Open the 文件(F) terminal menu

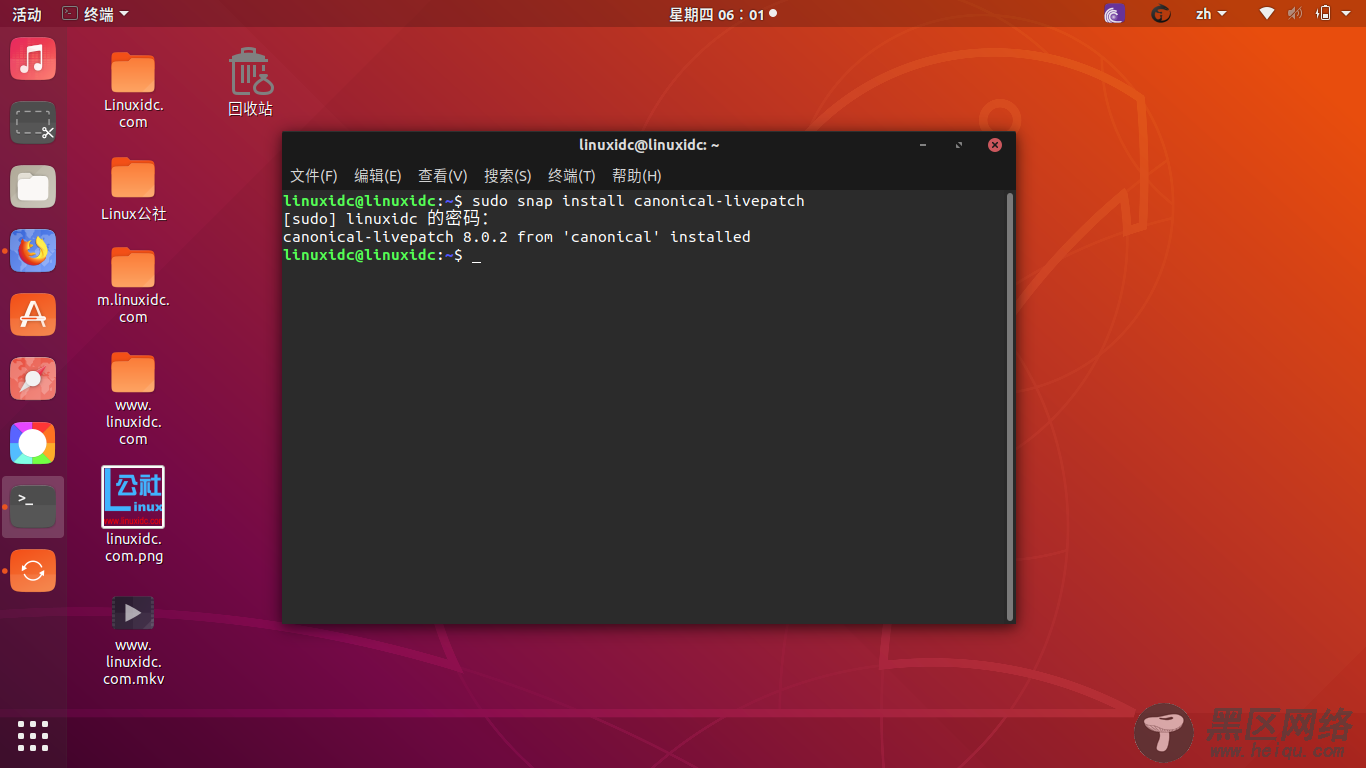tap(314, 176)
